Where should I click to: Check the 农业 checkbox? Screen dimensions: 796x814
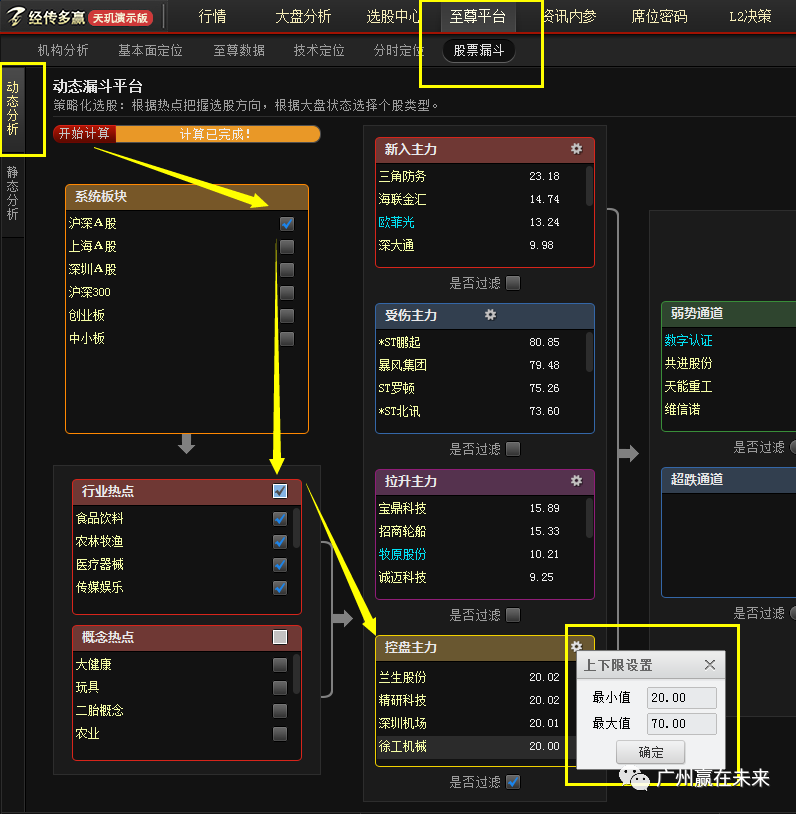pos(280,734)
